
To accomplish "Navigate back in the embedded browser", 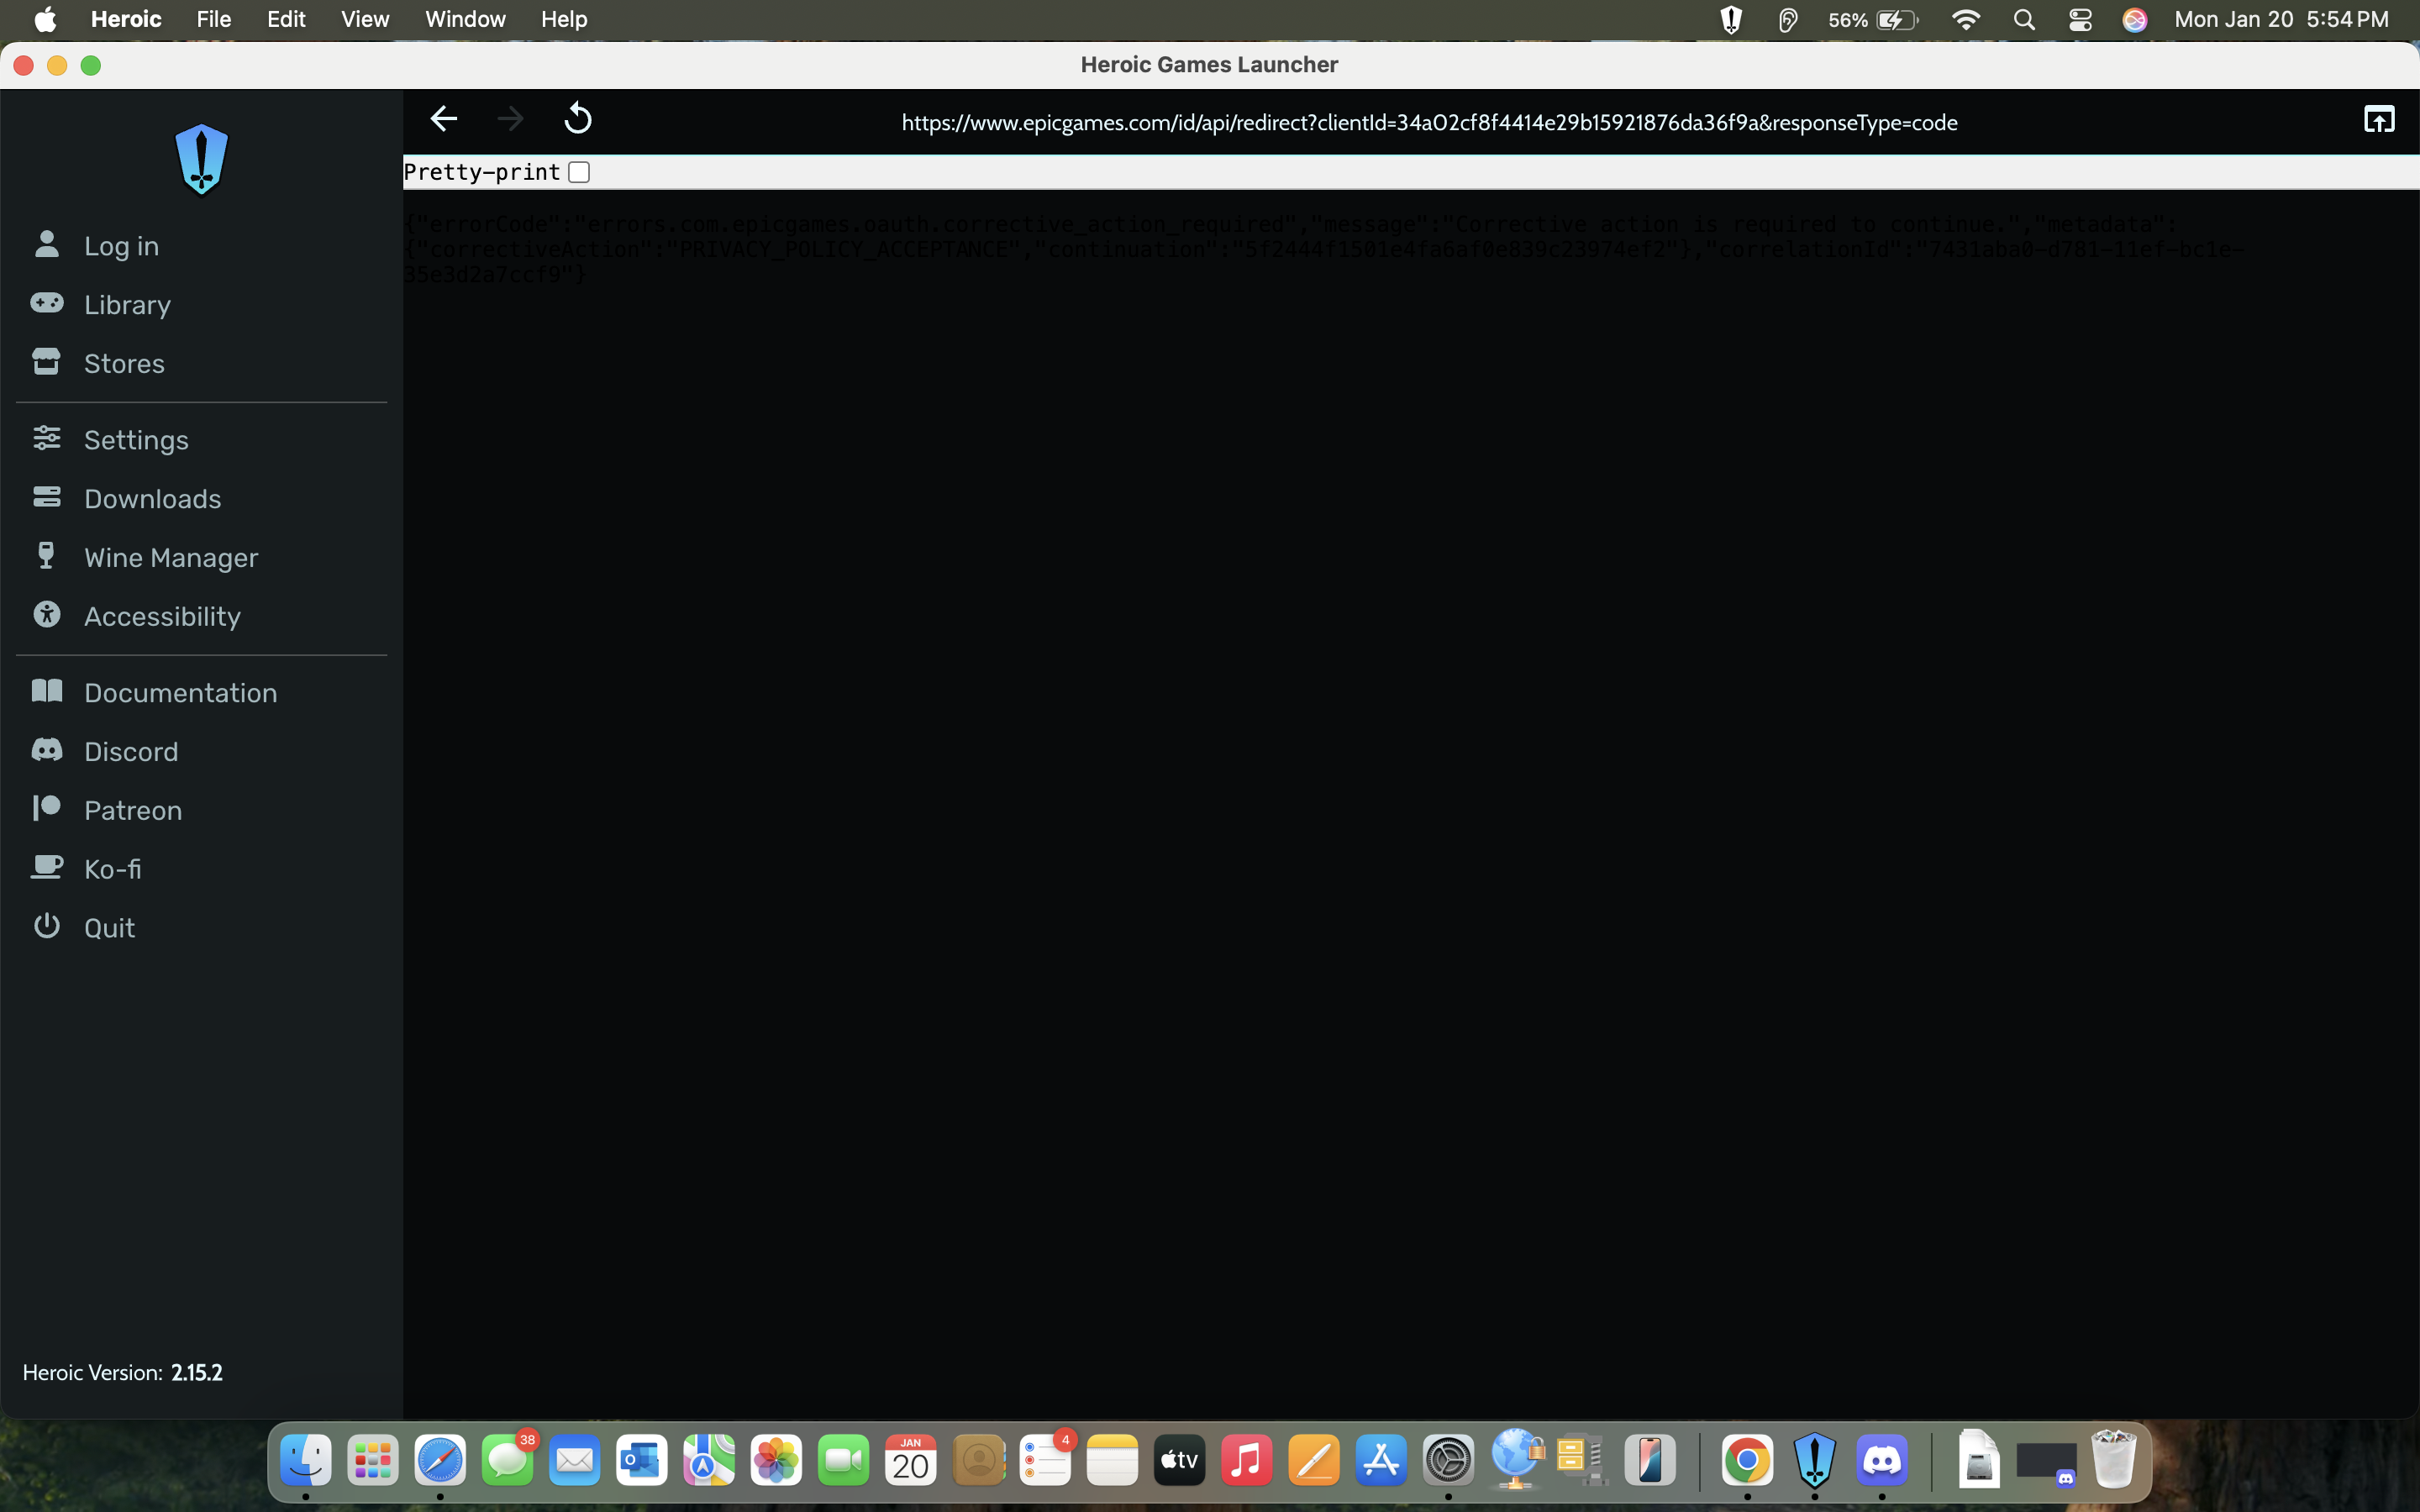I will [x=443, y=118].
